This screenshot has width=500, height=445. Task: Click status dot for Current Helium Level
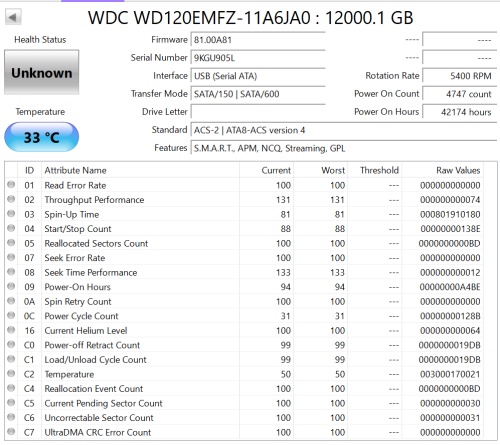(11, 330)
